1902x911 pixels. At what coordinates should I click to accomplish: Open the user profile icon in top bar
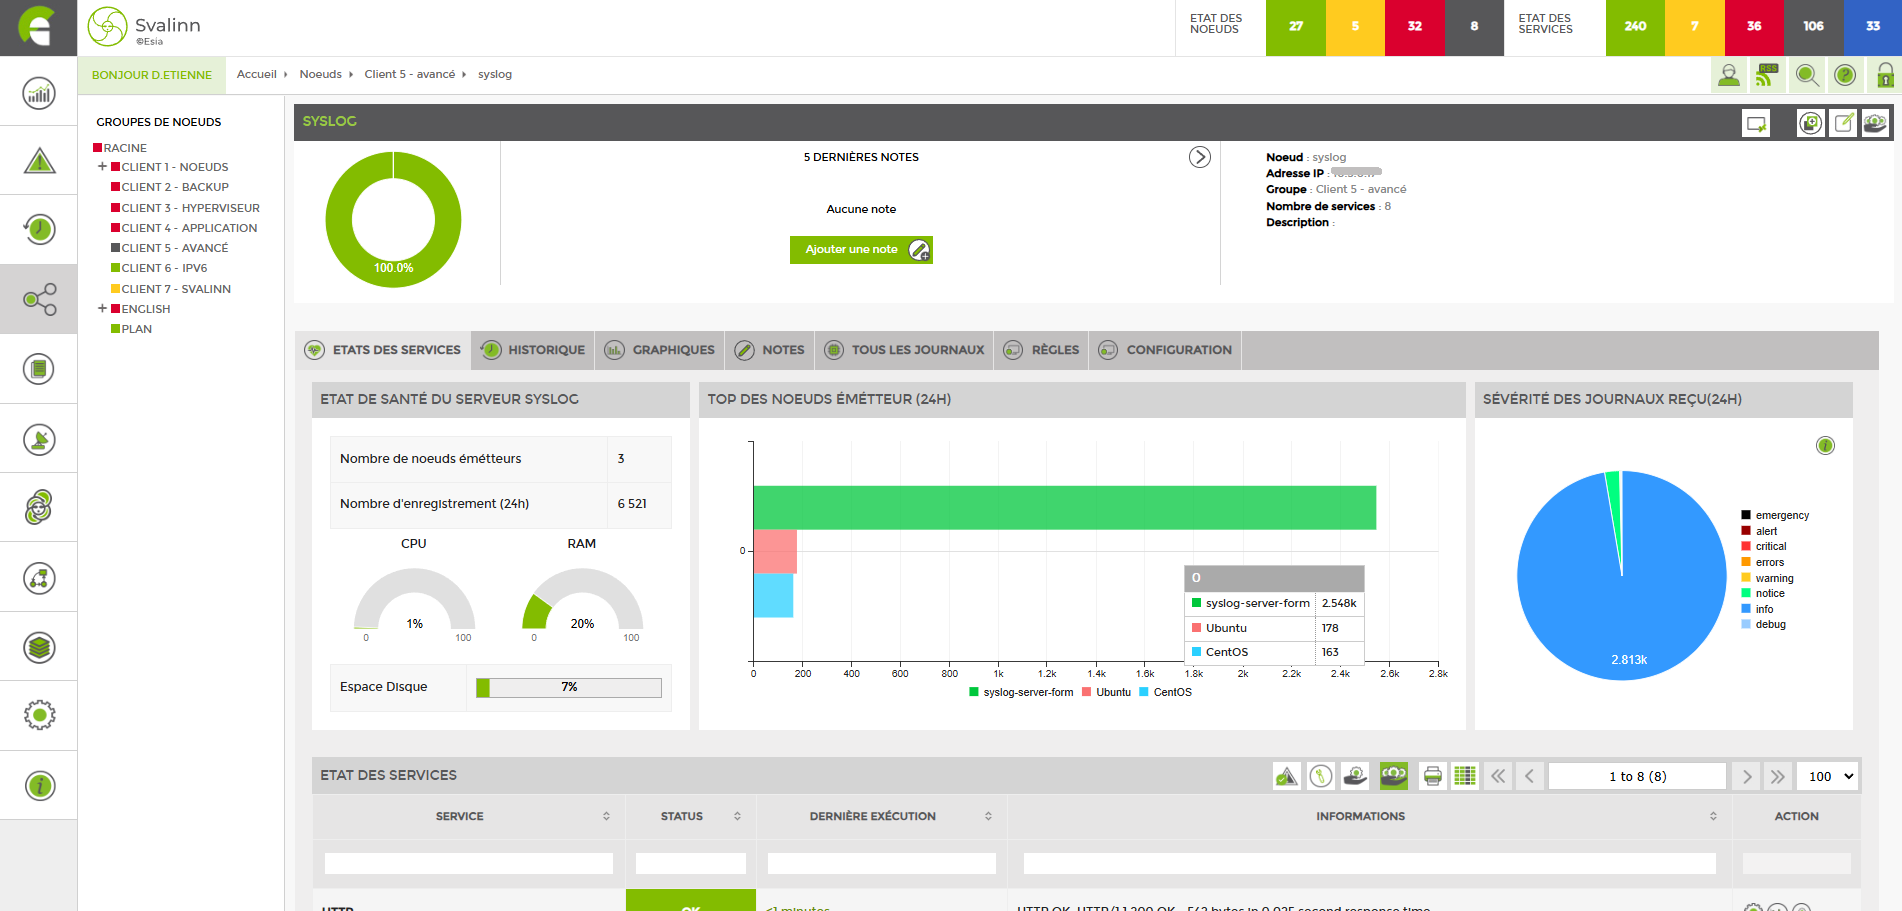click(1728, 75)
